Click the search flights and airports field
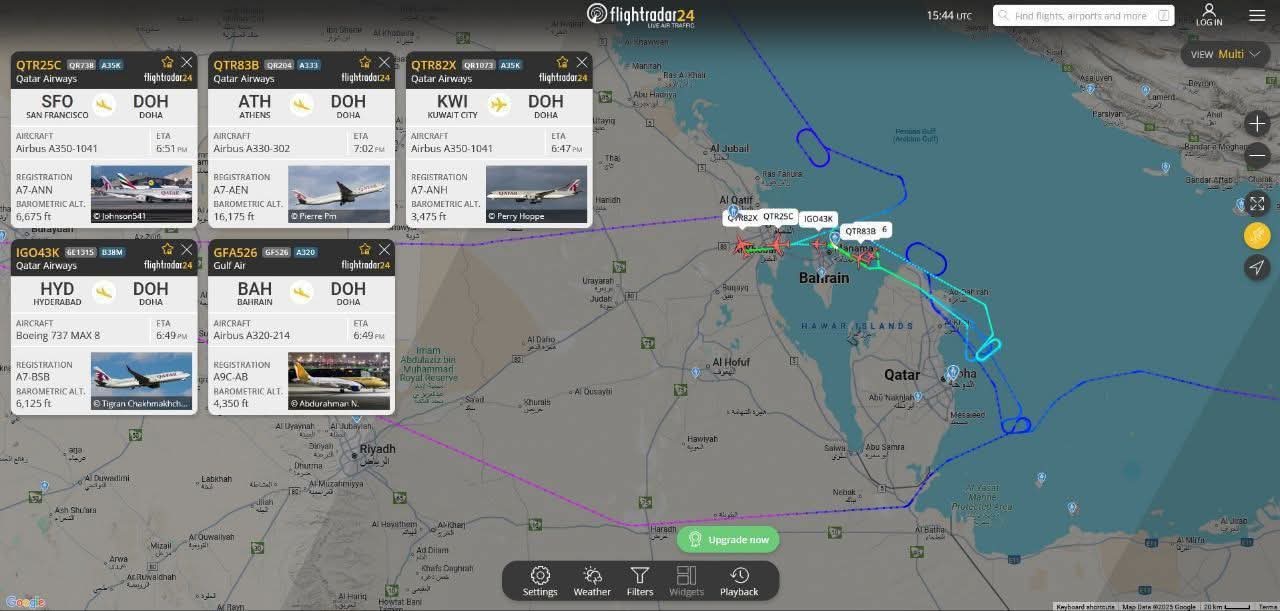Viewport: 1280px width, 611px height. coord(1084,16)
